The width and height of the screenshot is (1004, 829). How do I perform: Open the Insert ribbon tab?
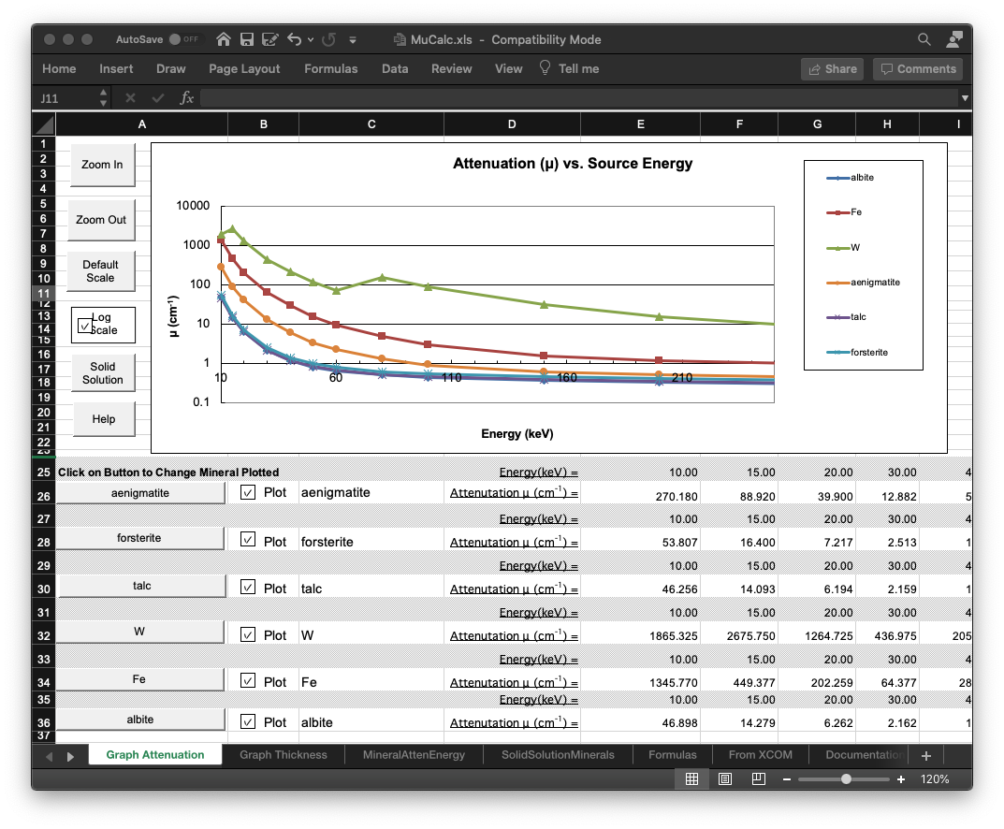[x=116, y=68]
